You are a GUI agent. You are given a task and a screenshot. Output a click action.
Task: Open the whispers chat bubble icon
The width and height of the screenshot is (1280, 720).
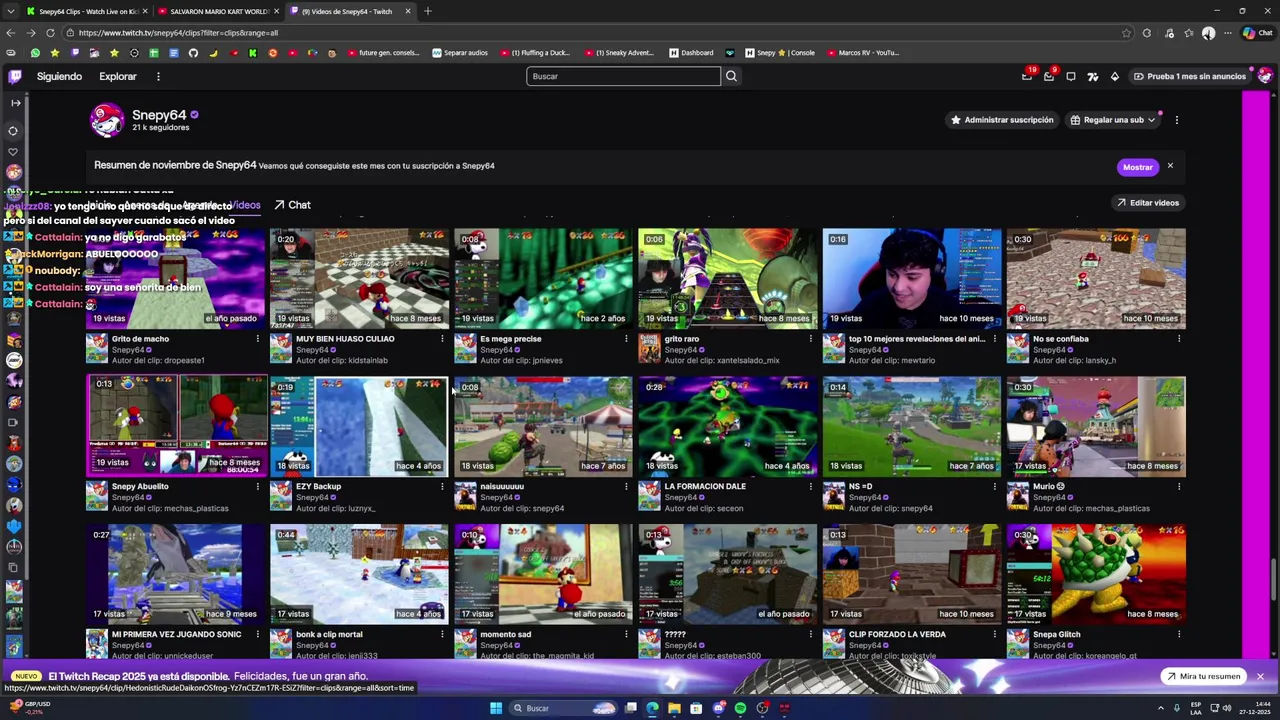[1071, 76]
